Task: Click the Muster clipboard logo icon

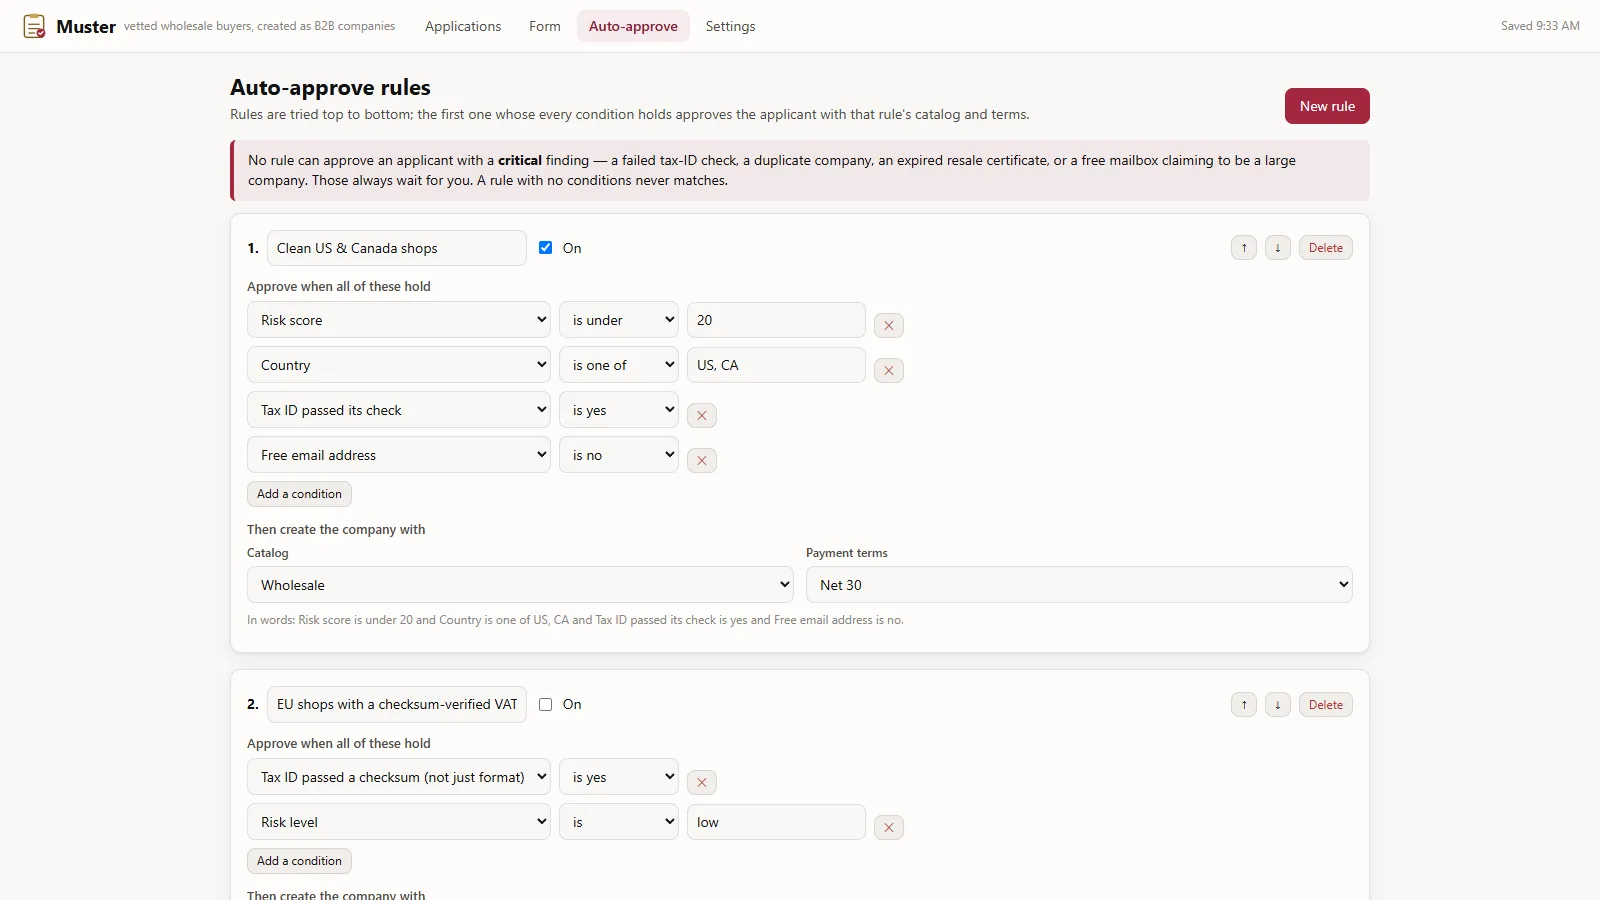Action: click(x=34, y=26)
